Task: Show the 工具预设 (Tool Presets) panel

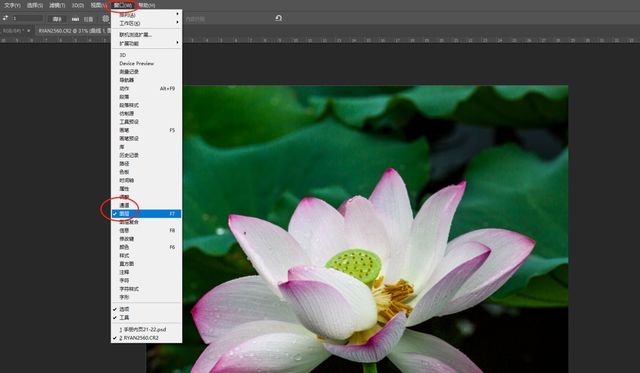Action: (147, 122)
